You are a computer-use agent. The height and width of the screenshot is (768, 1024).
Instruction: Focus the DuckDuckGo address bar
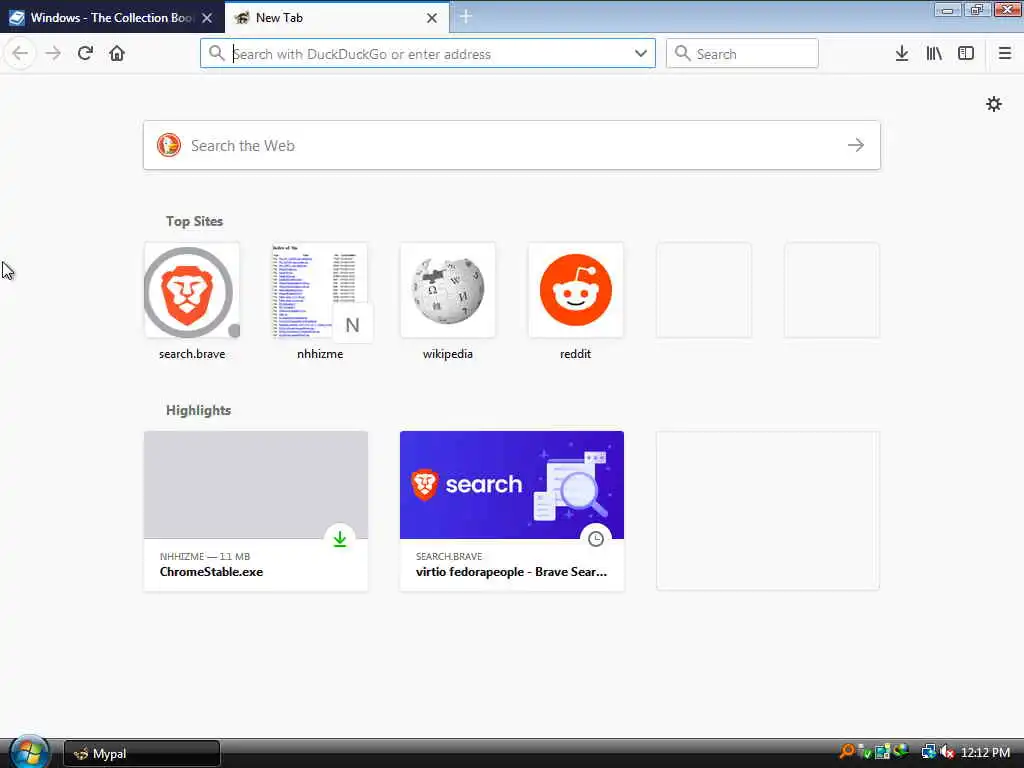(x=428, y=54)
